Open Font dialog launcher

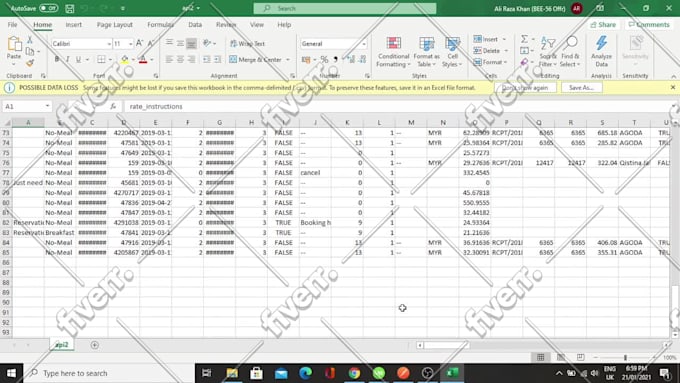click(x=156, y=76)
